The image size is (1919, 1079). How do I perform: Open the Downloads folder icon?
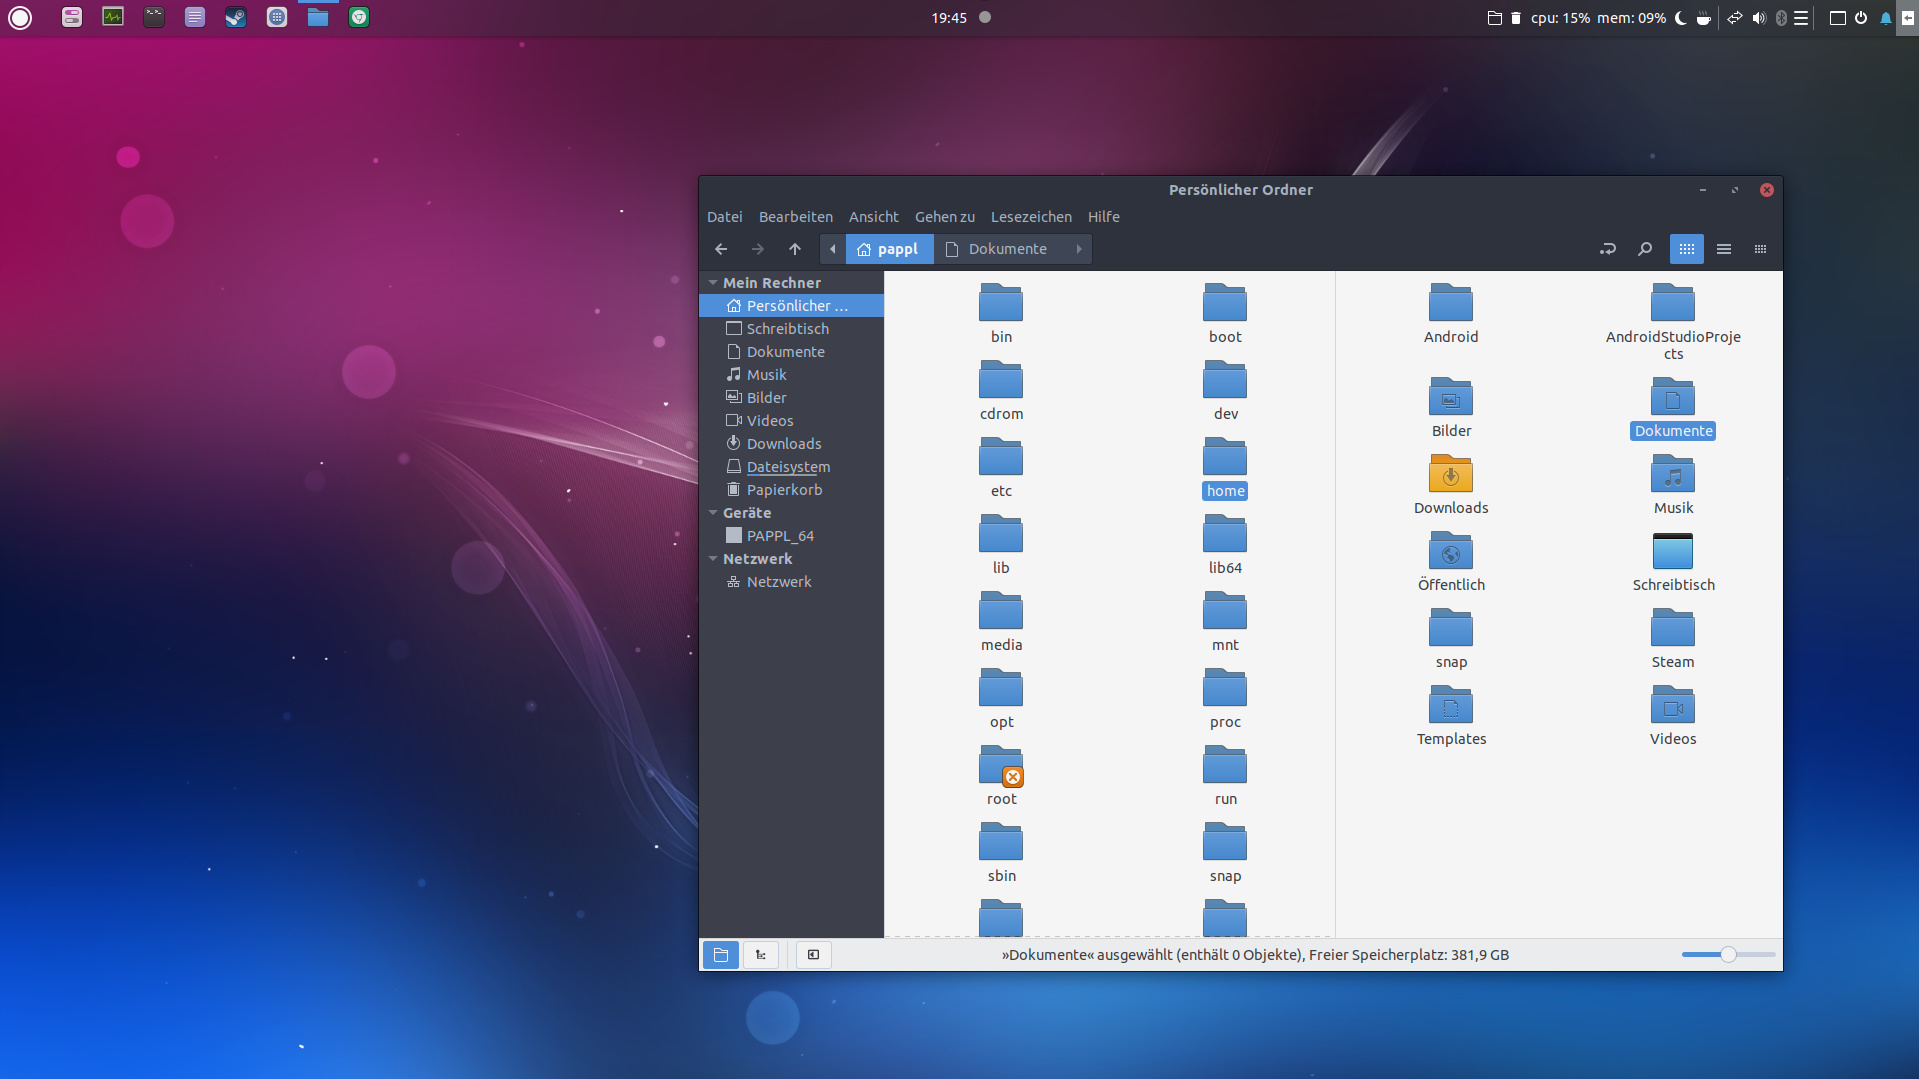click(1451, 475)
